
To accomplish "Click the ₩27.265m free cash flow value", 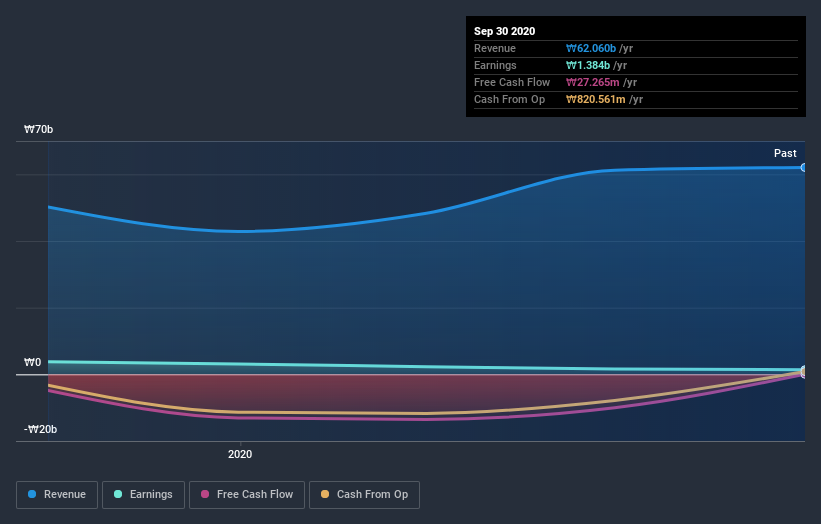I will (592, 82).
